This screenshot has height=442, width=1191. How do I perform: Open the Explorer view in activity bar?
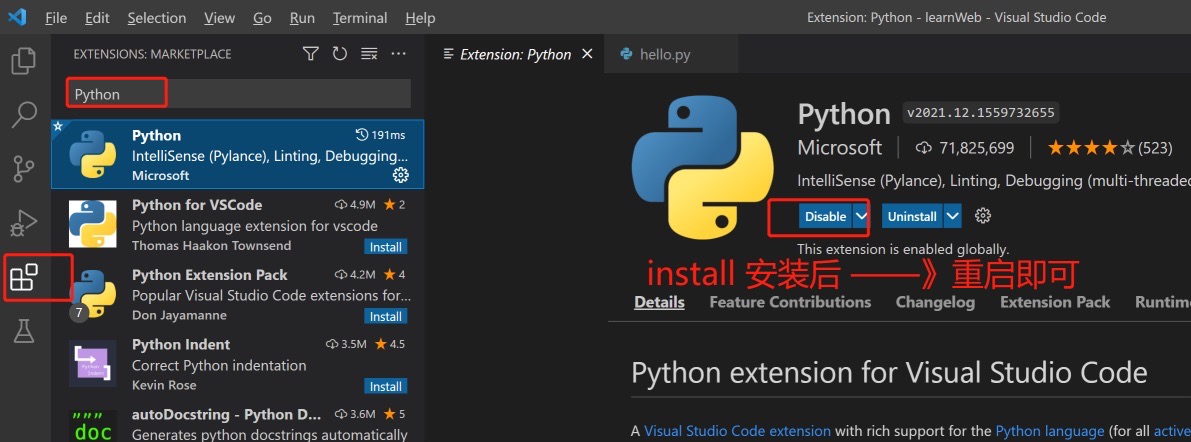(24, 61)
